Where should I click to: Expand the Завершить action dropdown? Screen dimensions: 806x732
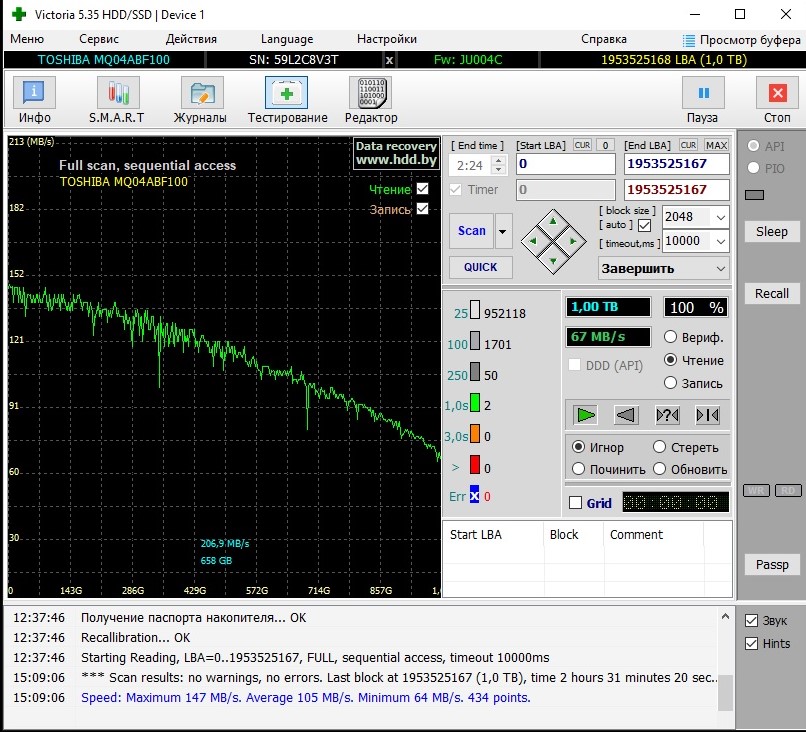pyautogui.click(x=720, y=268)
